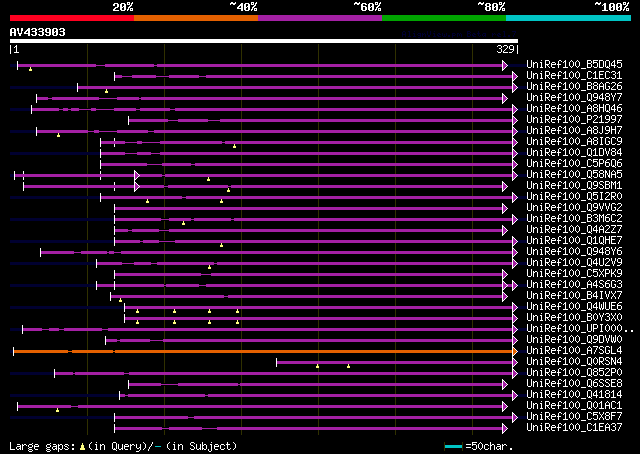Click the UniRef100_Q9VVG2 label

point(574,208)
